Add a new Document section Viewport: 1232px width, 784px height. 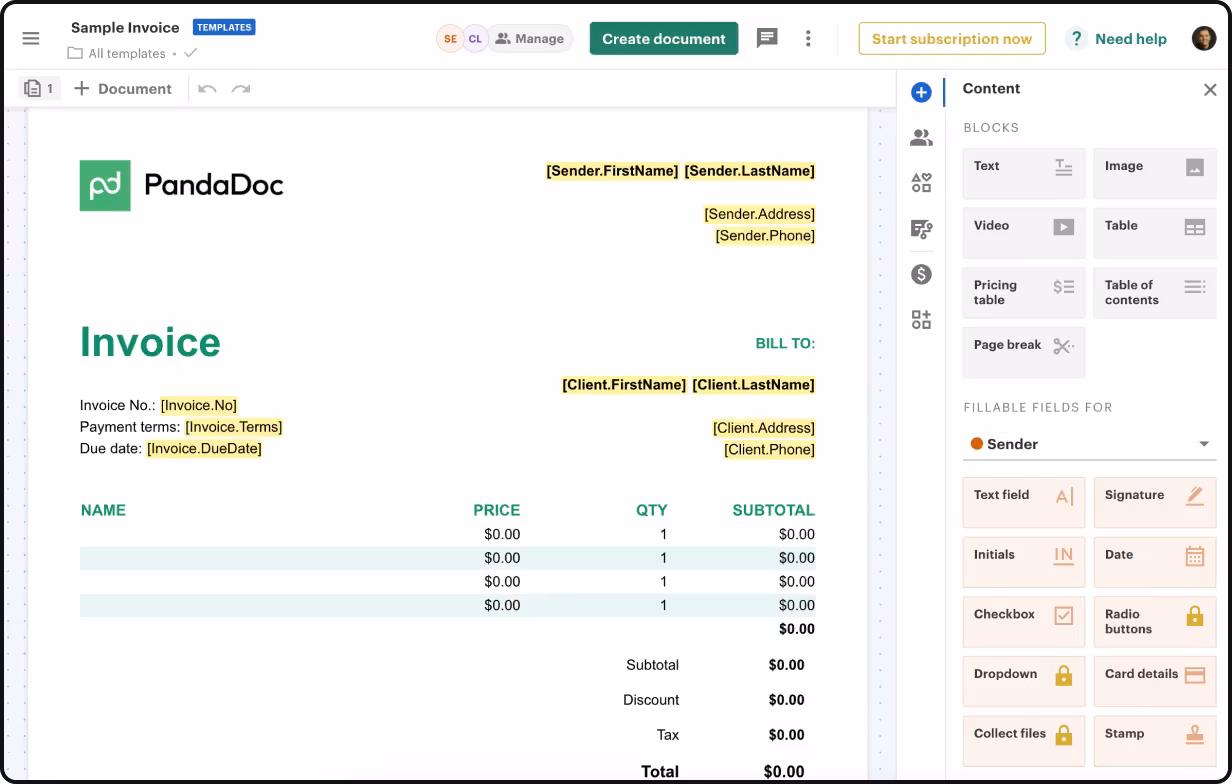tap(123, 89)
